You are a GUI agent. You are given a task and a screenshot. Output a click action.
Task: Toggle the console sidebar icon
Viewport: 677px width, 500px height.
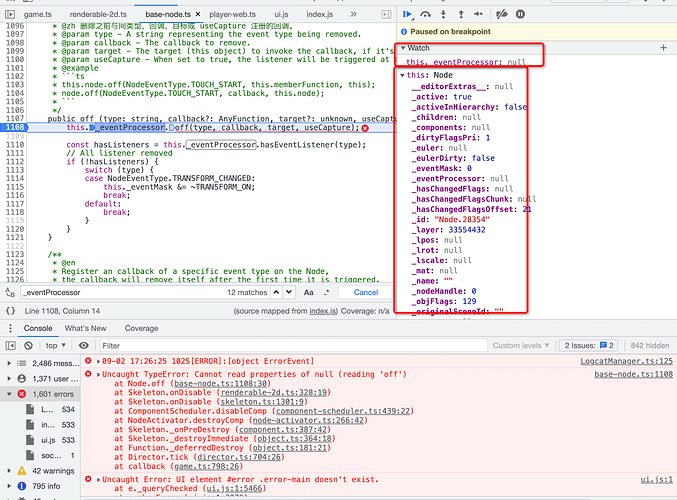(x=10, y=345)
